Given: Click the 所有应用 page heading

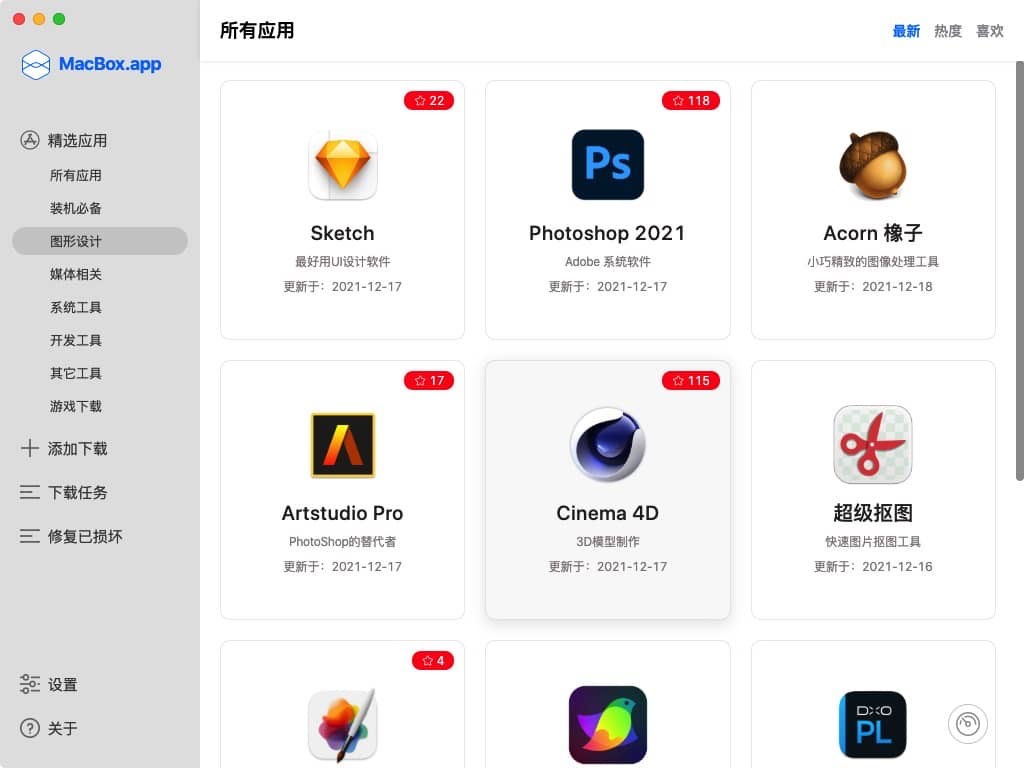Looking at the screenshot, I should (257, 31).
